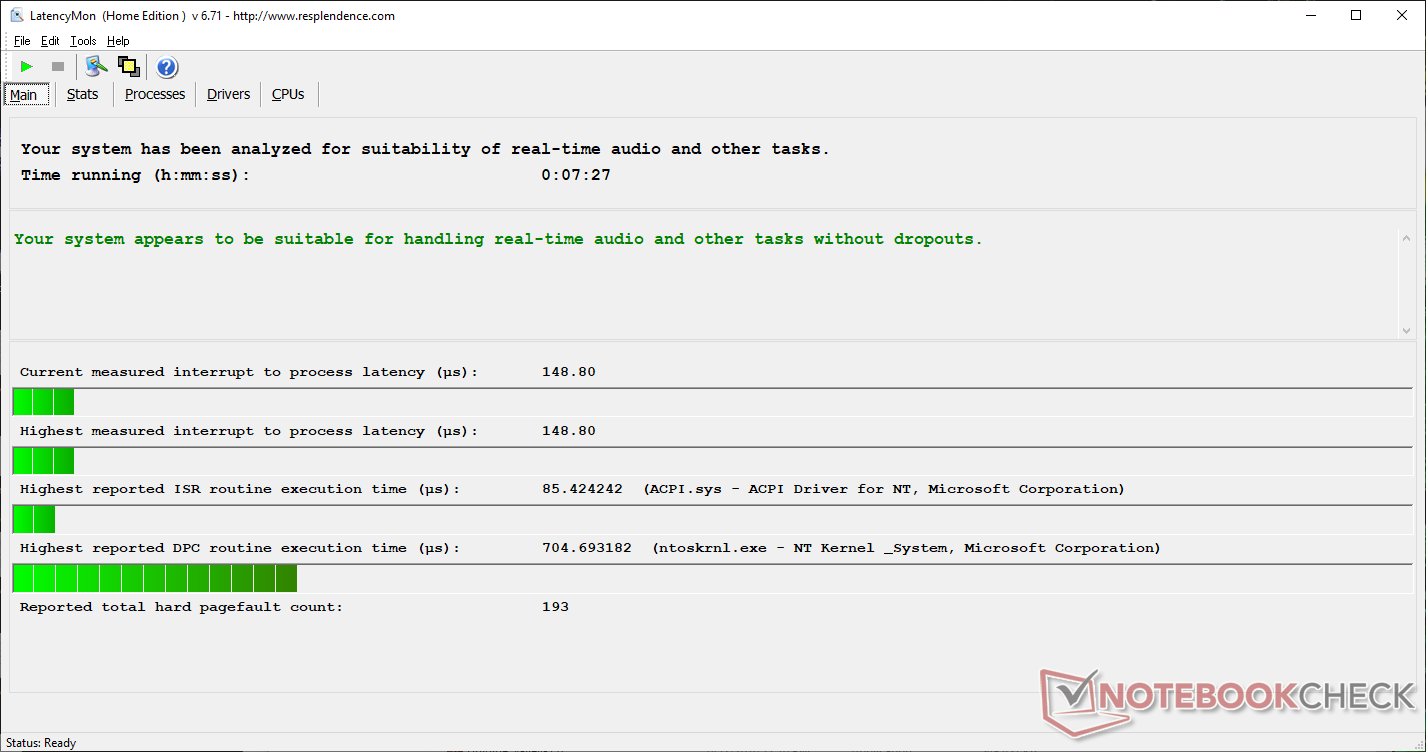Viewport: 1426px width, 752px height.
Task: Open the Tools menu
Action: [x=83, y=41]
